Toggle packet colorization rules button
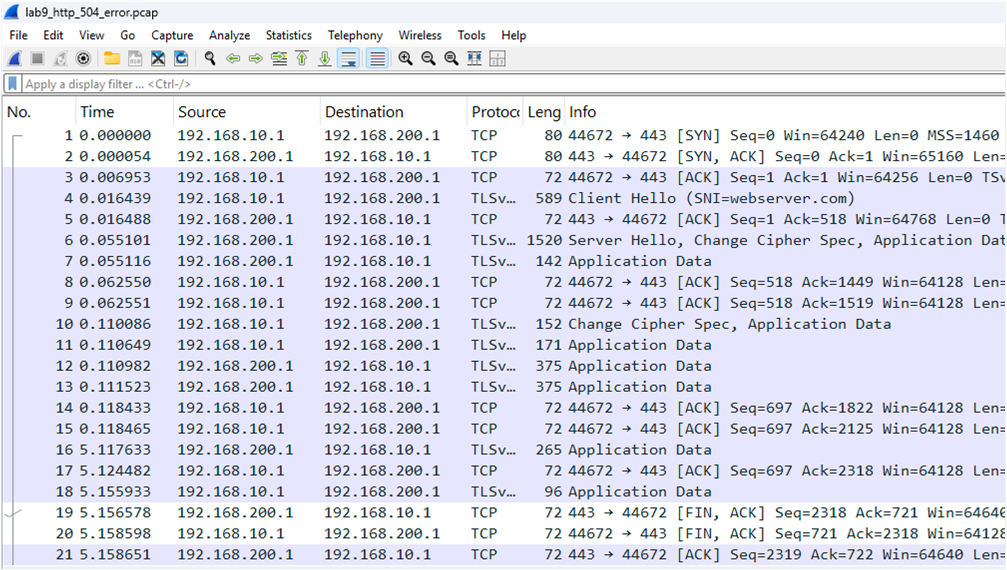This screenshot has width=1007, height=570. click(377, 59)
